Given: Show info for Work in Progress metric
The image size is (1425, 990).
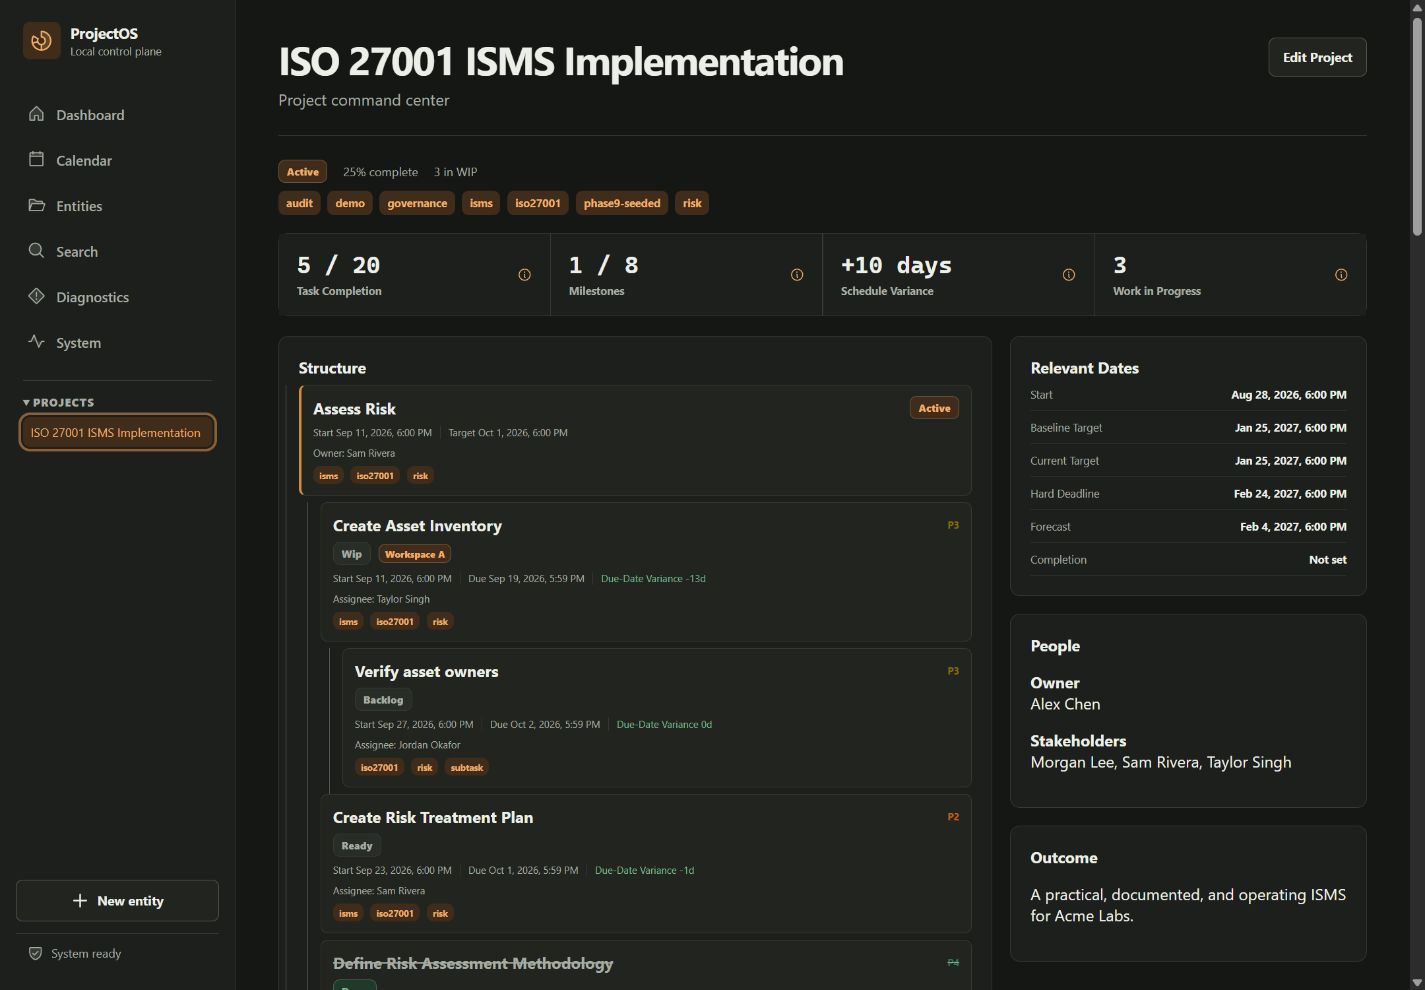Looking at the screenshot, I should pyautogui.click(x=1341, y=275).
